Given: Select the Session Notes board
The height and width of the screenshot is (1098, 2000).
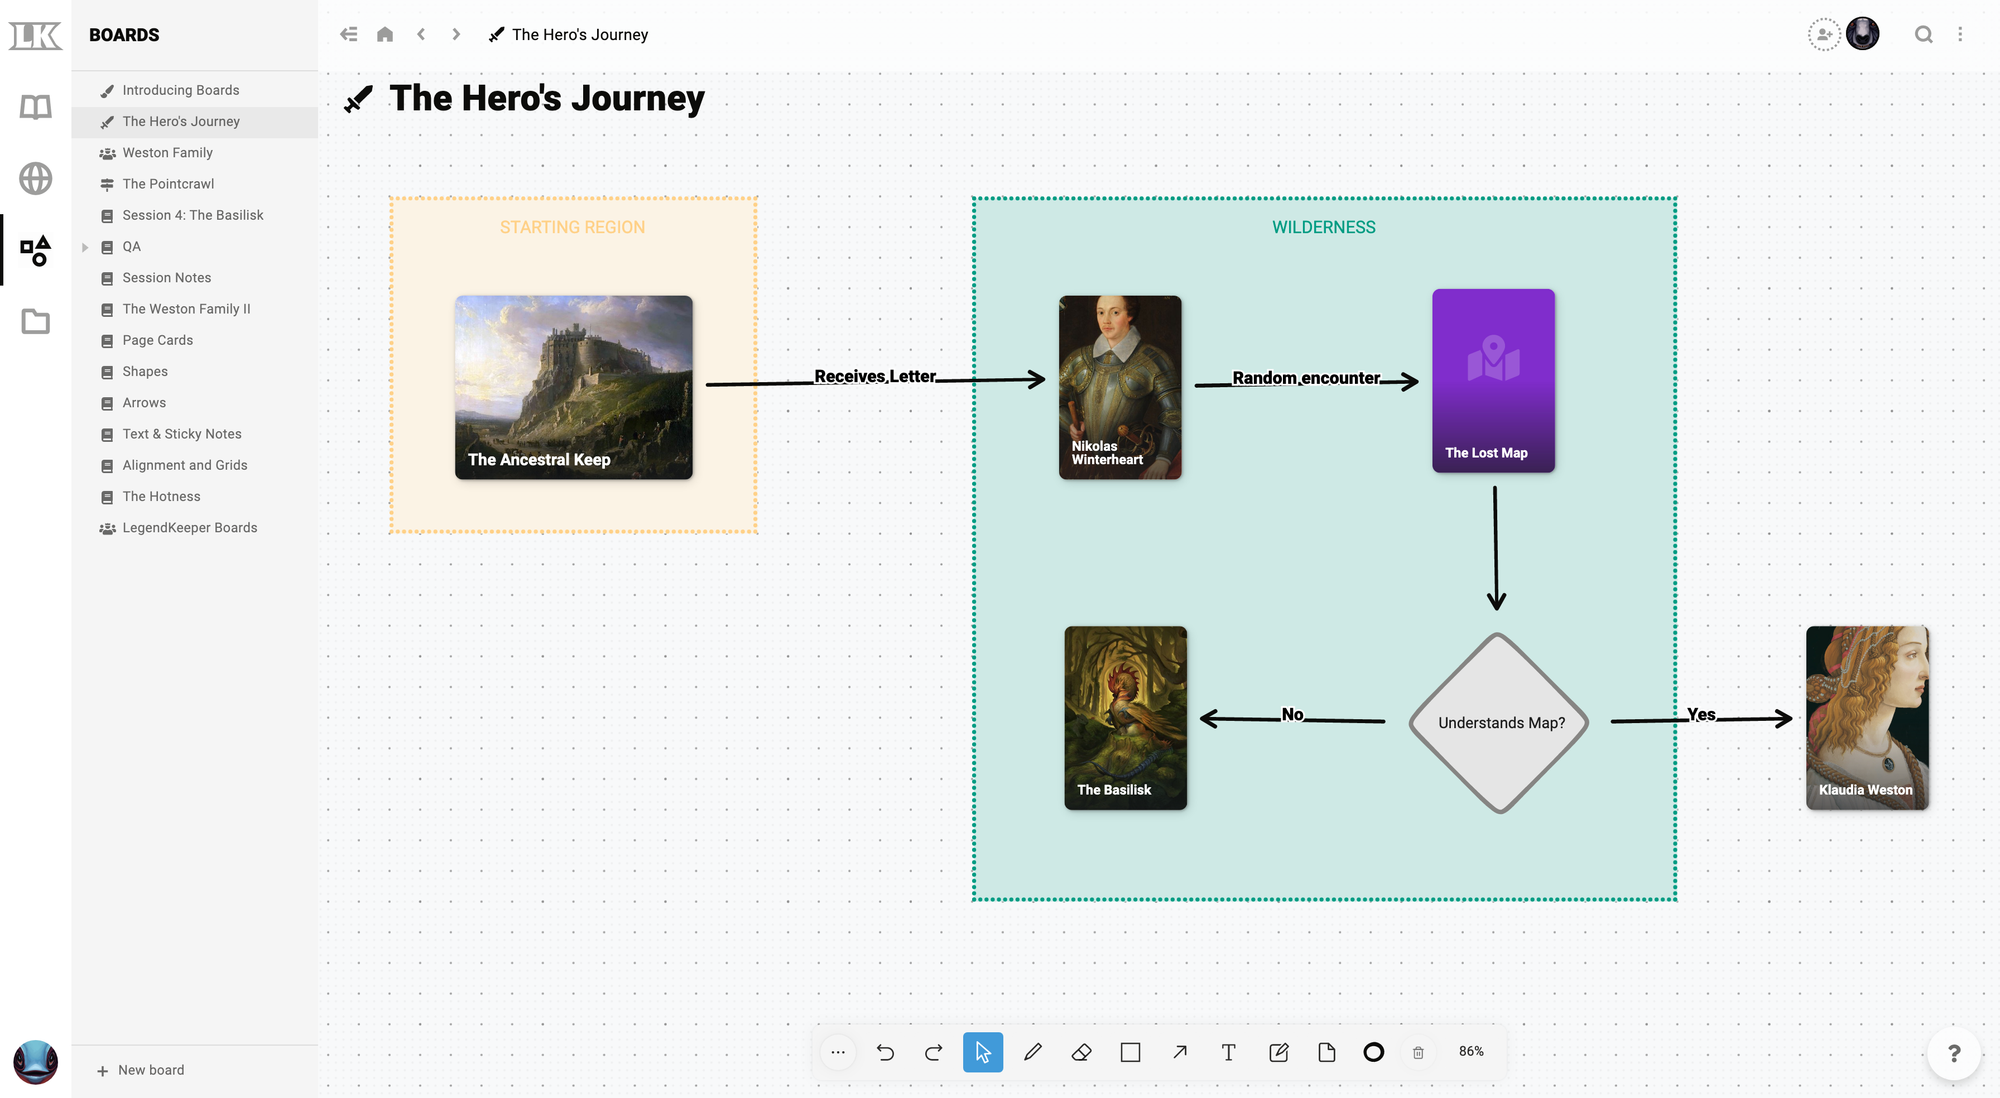Looking at the screenshot, I should (x=166, y=277).
